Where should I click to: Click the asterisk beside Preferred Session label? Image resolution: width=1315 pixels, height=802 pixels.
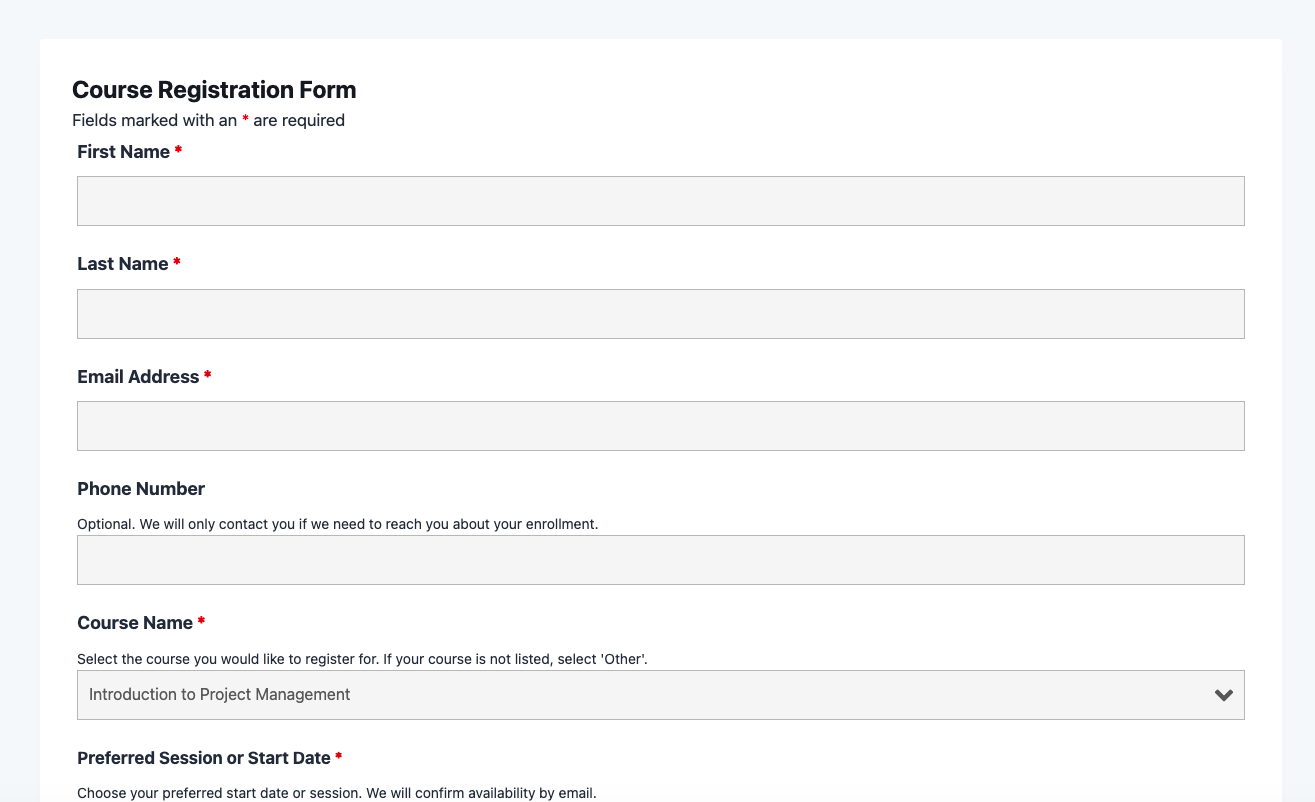[339, 757]
